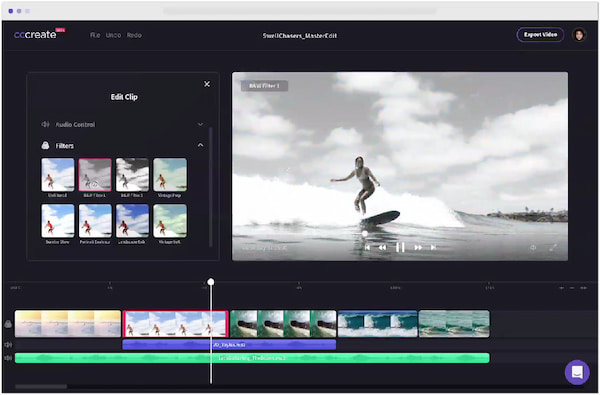Fast forward the video preview

pos(418,248)
